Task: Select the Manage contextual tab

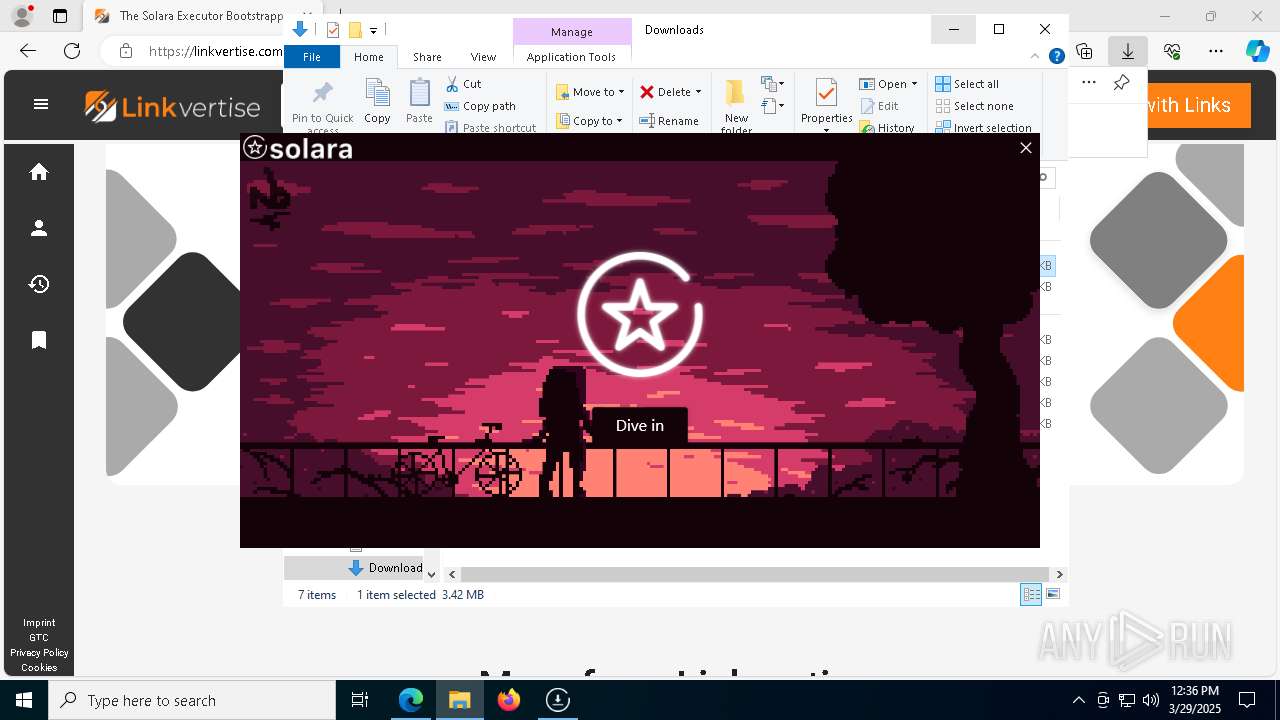Action: 571,32
